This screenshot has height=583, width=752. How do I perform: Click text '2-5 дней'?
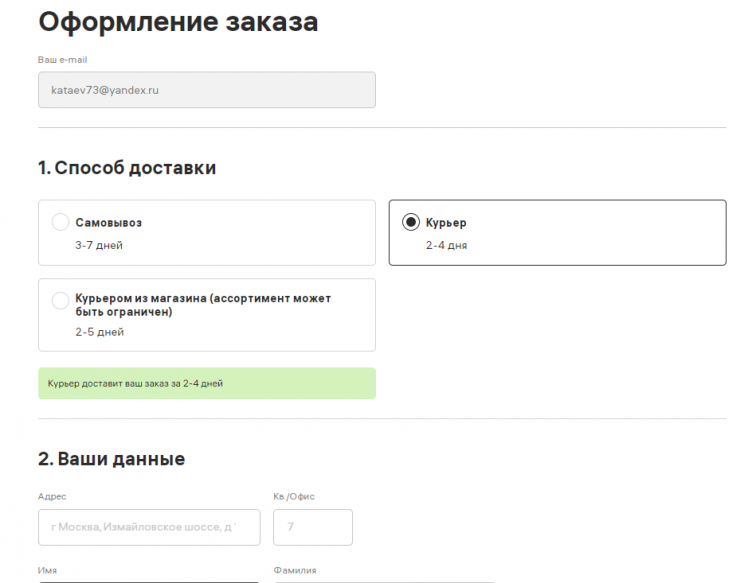[99, 332]
